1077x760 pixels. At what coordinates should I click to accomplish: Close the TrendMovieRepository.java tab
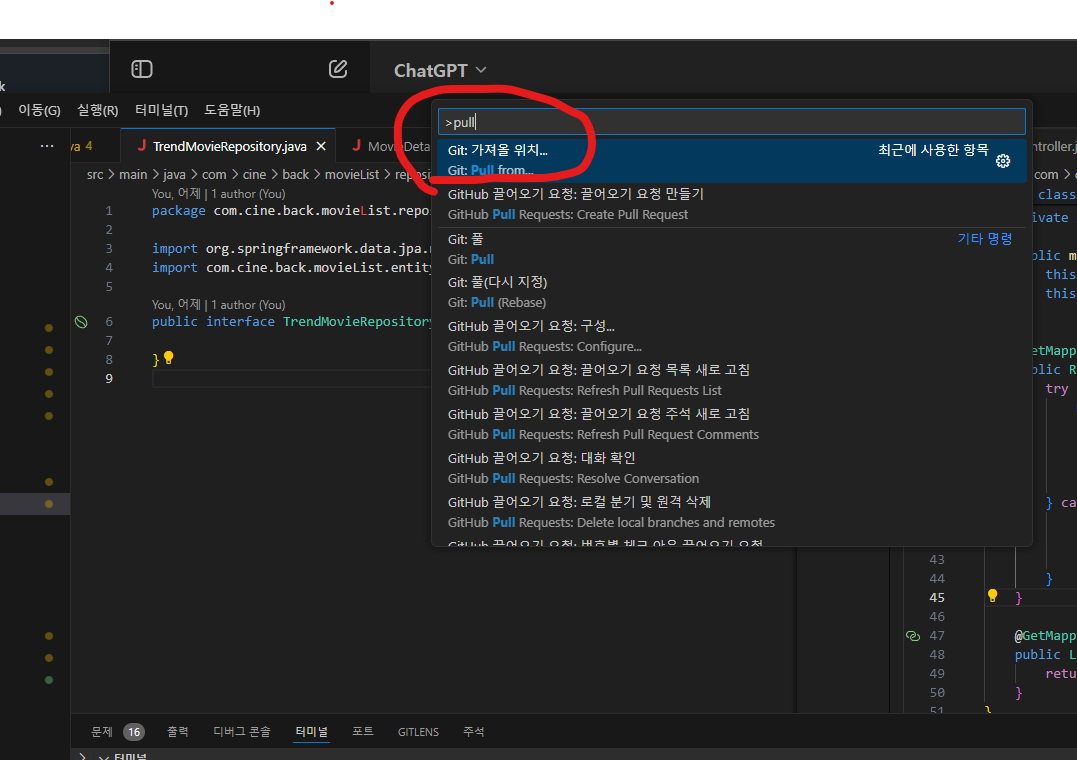coord(321,146)
